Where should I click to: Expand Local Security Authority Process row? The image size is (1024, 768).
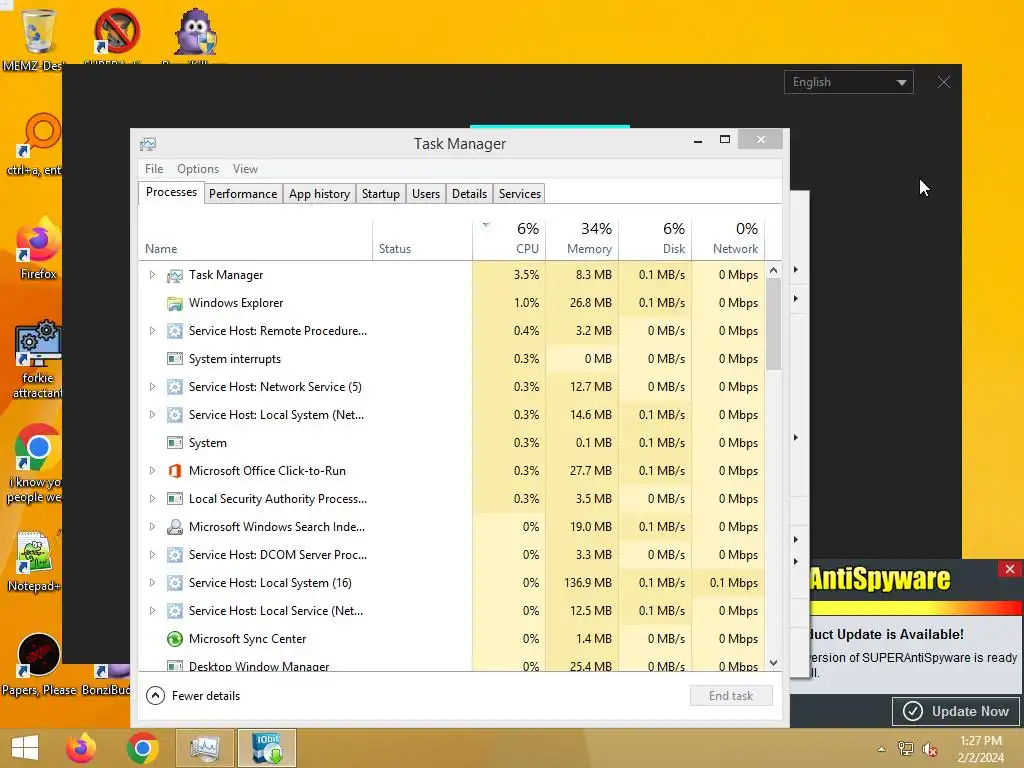click(x=152, y=499)
